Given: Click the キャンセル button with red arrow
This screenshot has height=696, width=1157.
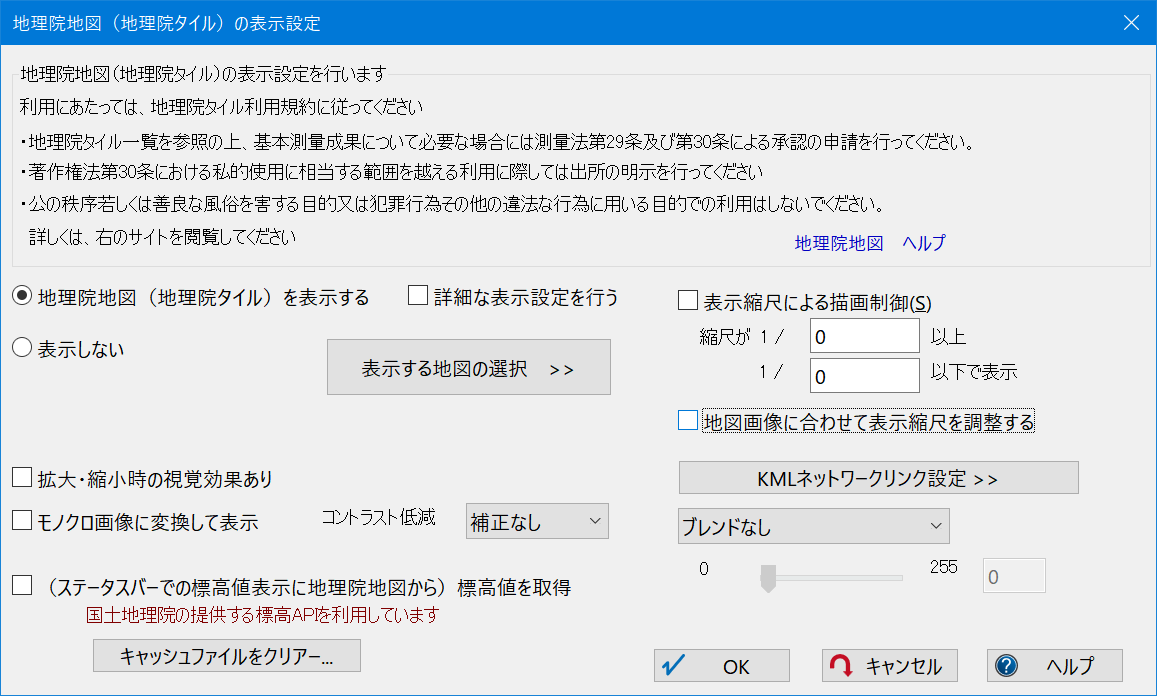Looking at the screenshot, I should (x=889, y=666).
